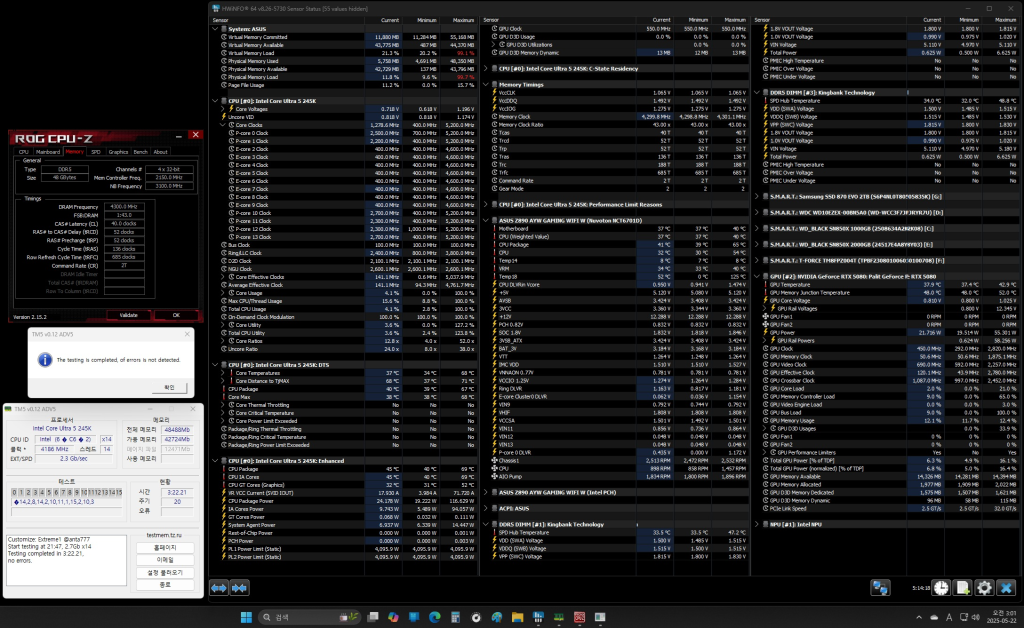Click the expand-columns arrows icon in HWiNFO

point(219,588)
